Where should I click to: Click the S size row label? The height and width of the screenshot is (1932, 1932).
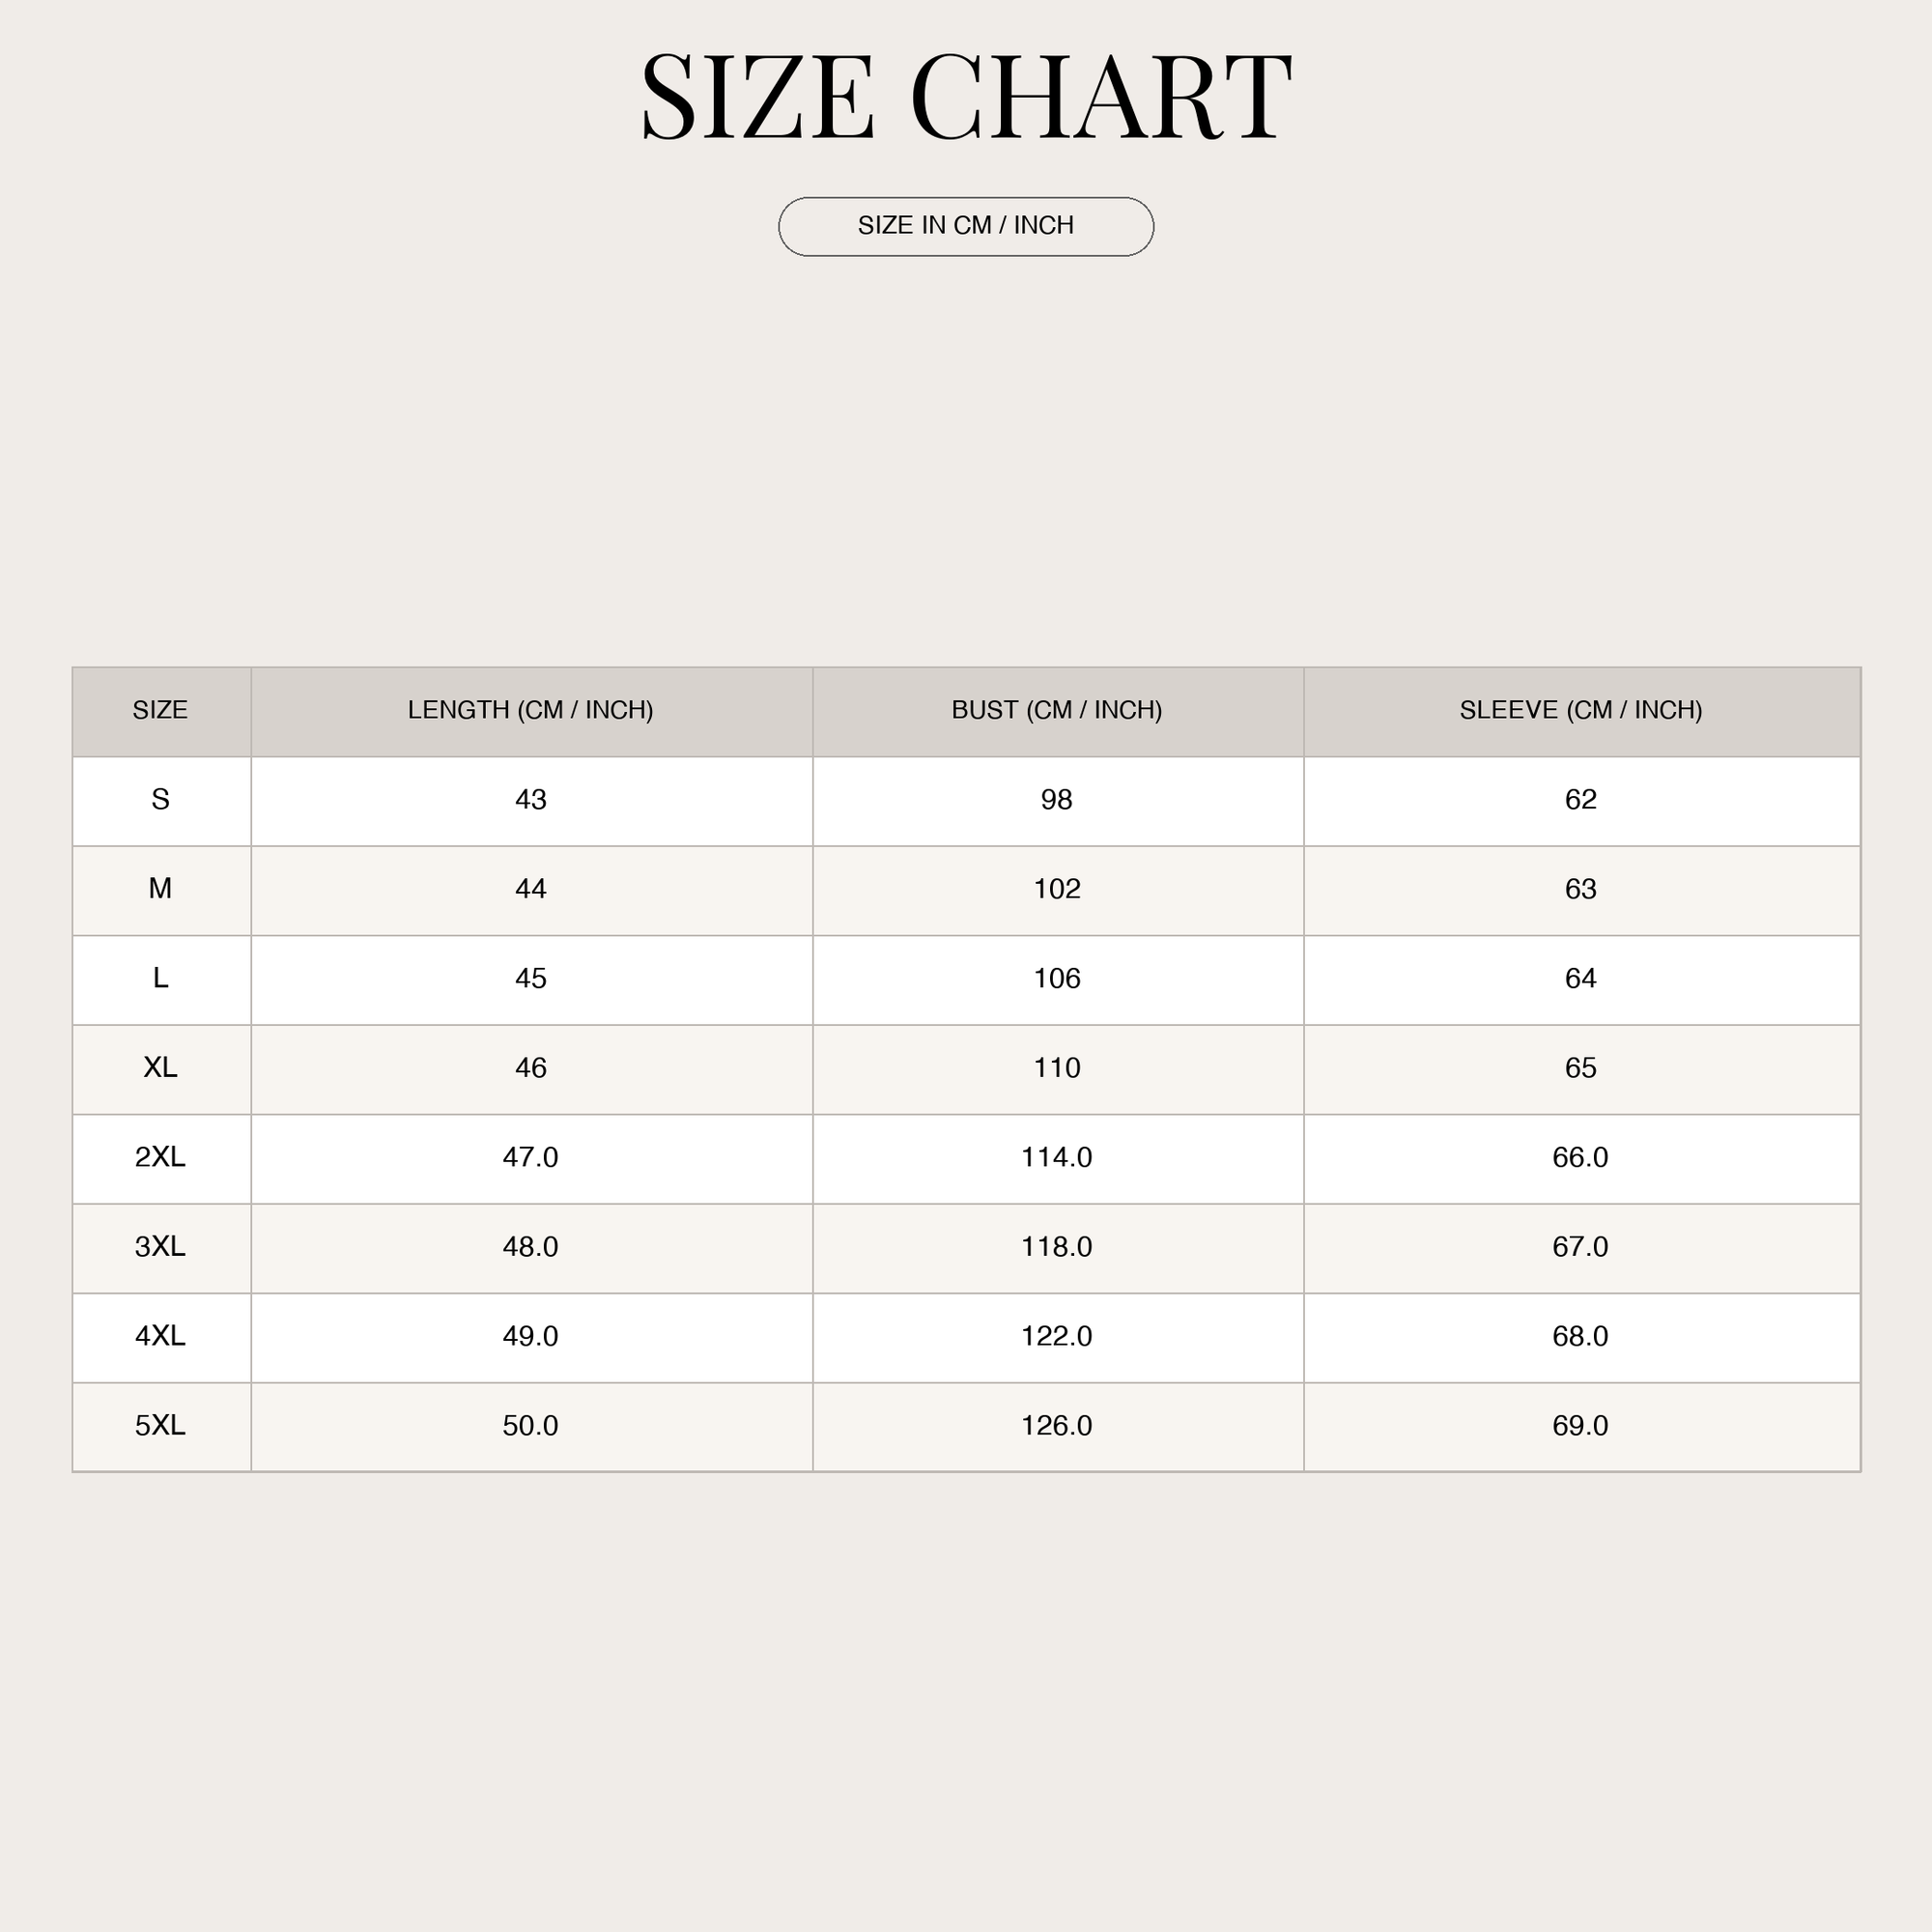[161, 800]
